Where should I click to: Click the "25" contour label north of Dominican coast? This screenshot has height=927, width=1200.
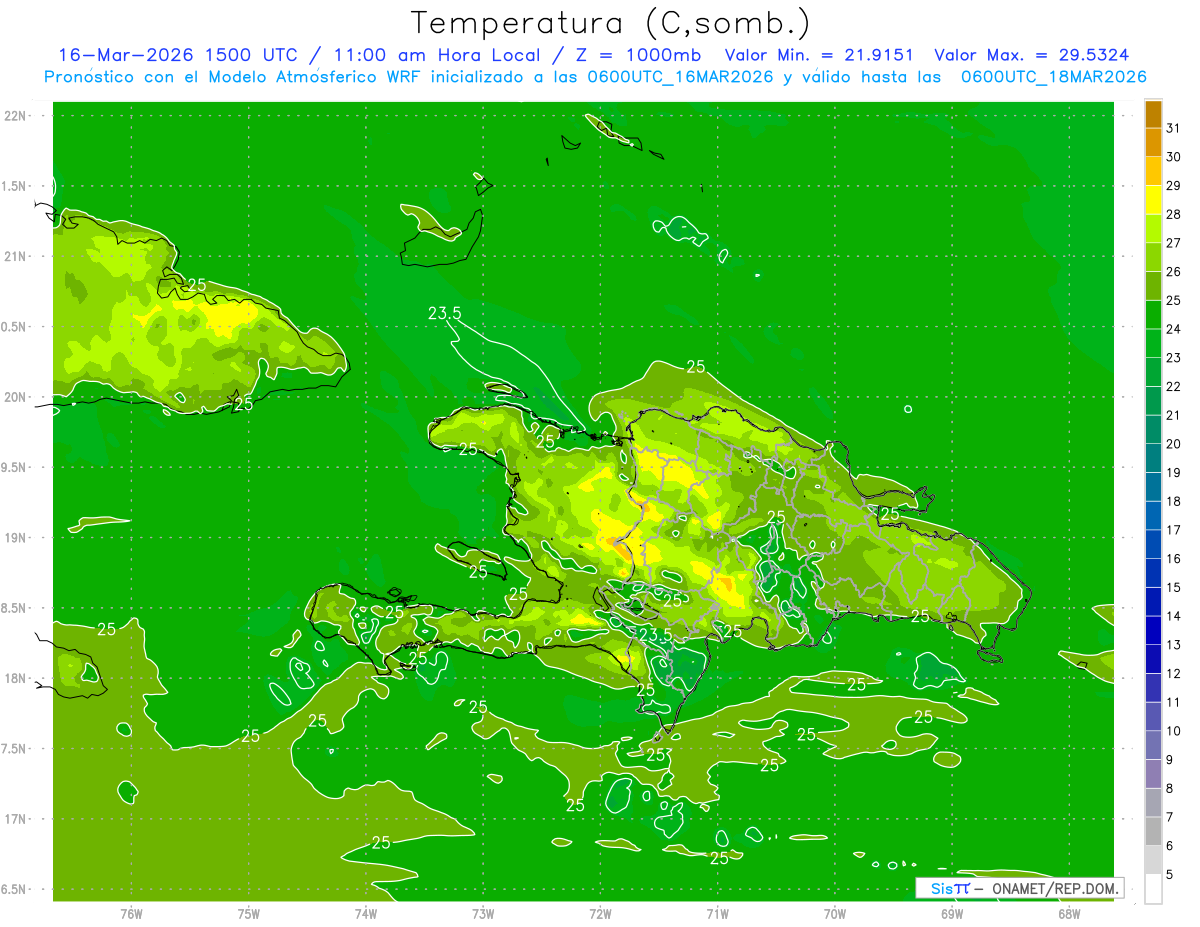tap(696, 367)
